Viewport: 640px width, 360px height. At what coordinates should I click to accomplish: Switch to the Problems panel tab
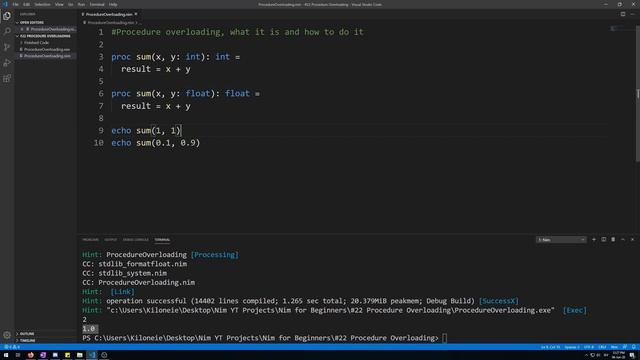pyautogui.click(x=90, y=240)
